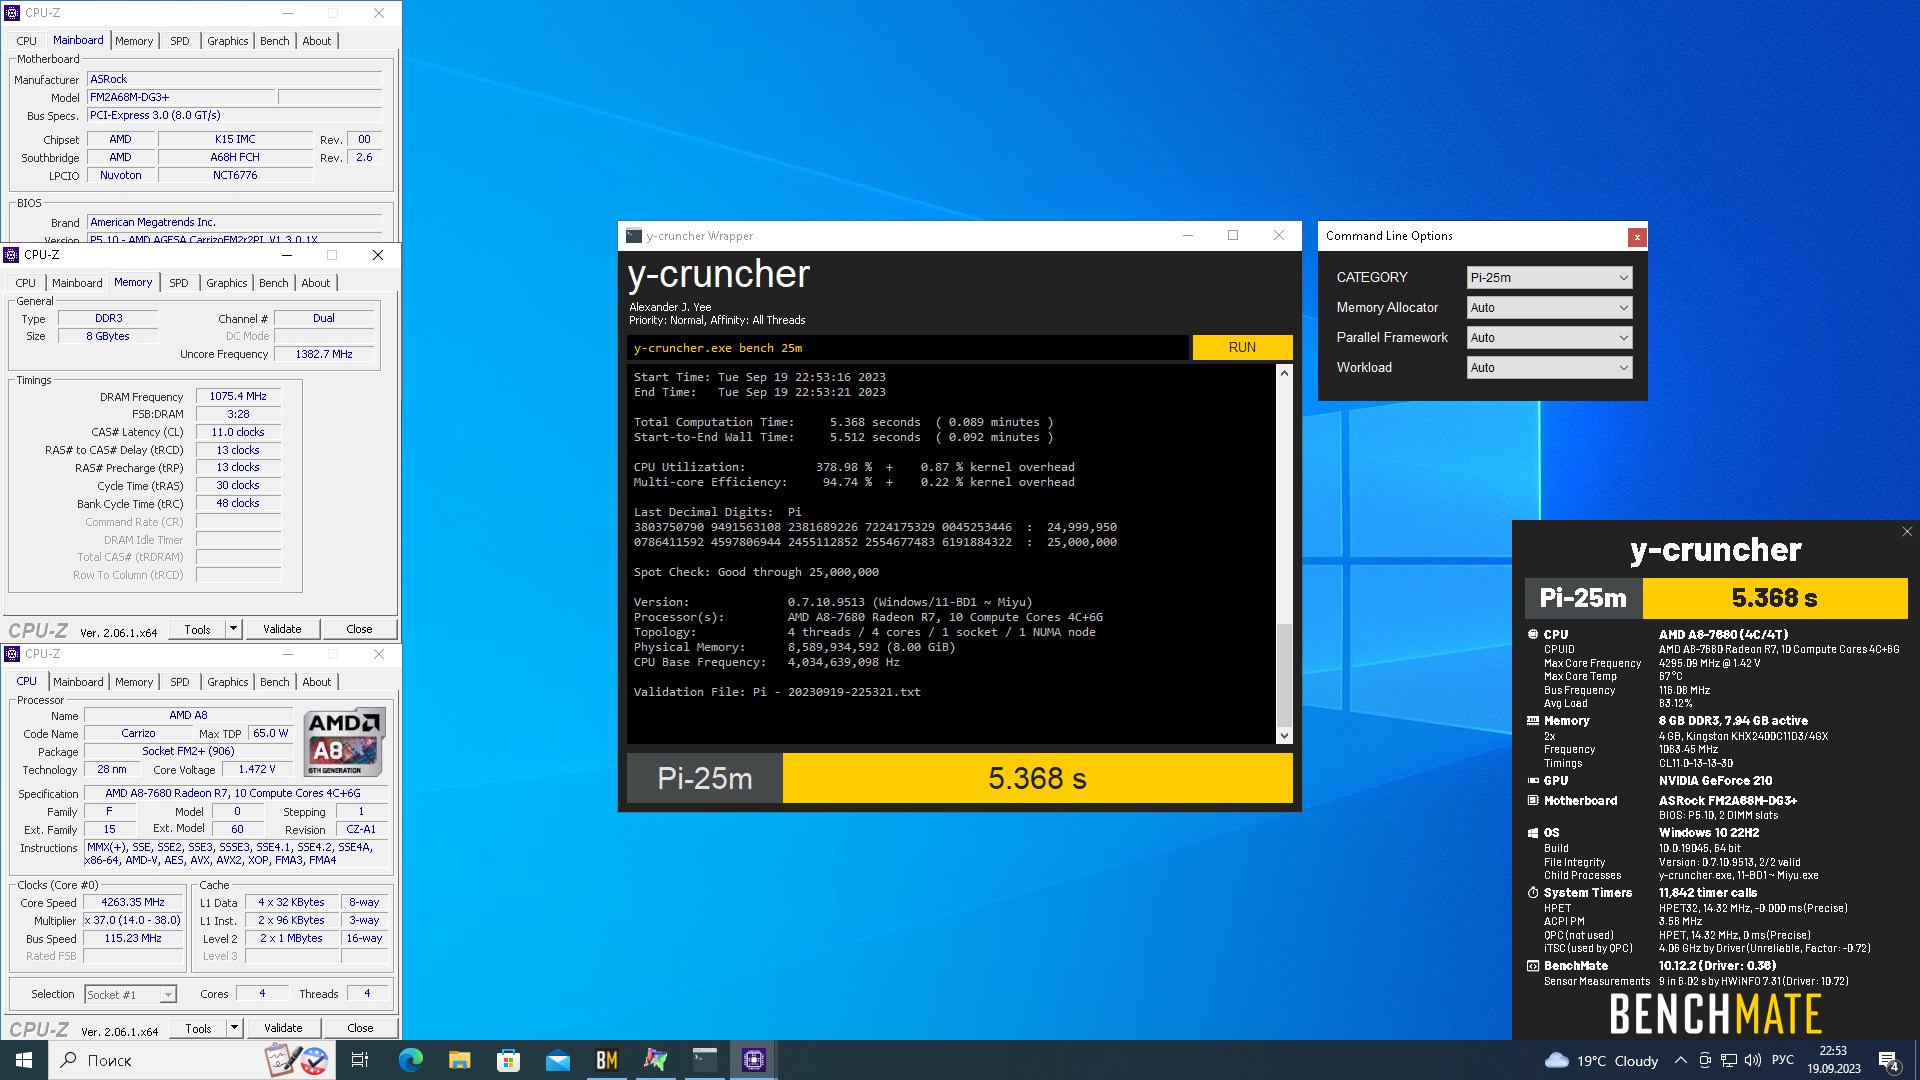Viewport: 1920px width, 1080px height.
Task: Open the CATEGORY dropdown showing Pi-25m
Action: coord(1549,278)
